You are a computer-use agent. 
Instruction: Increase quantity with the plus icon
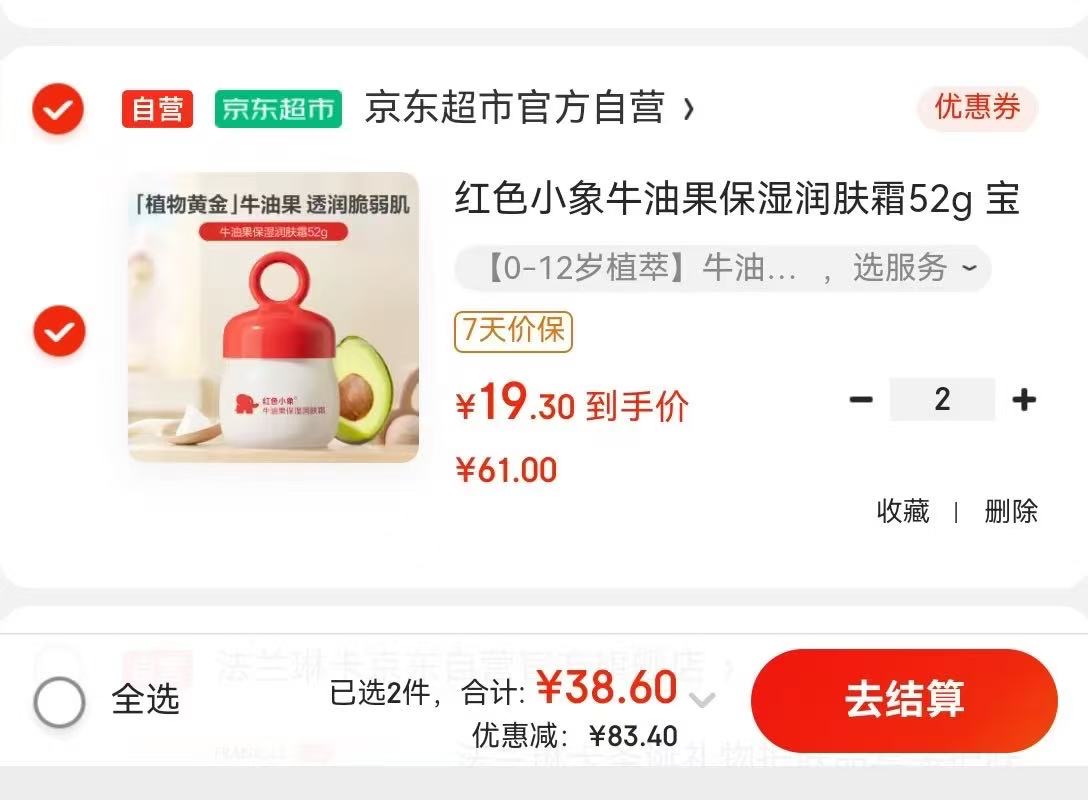[x=1024, y=400]
